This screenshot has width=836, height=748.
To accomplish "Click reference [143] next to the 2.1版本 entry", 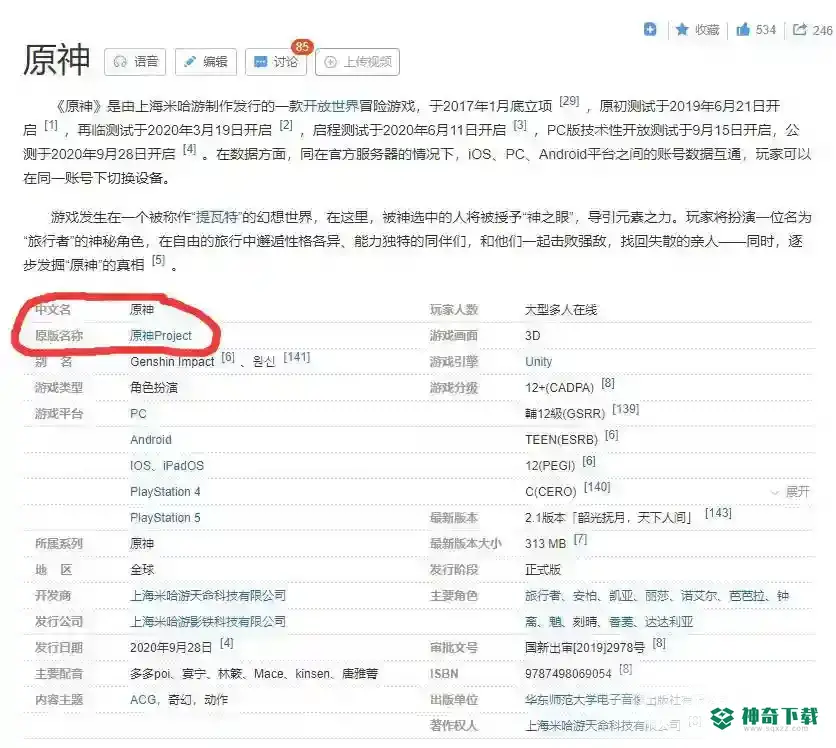I will point(718,513).
